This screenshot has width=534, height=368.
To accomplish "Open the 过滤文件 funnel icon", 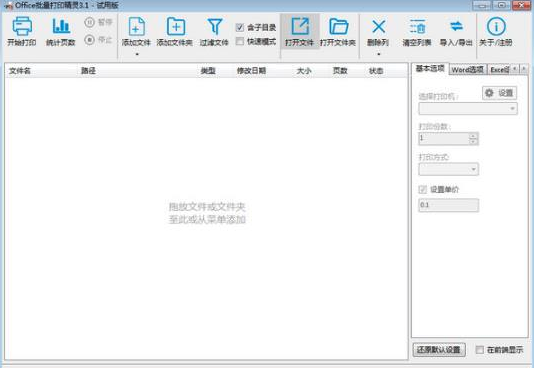I will coord(215,26).
